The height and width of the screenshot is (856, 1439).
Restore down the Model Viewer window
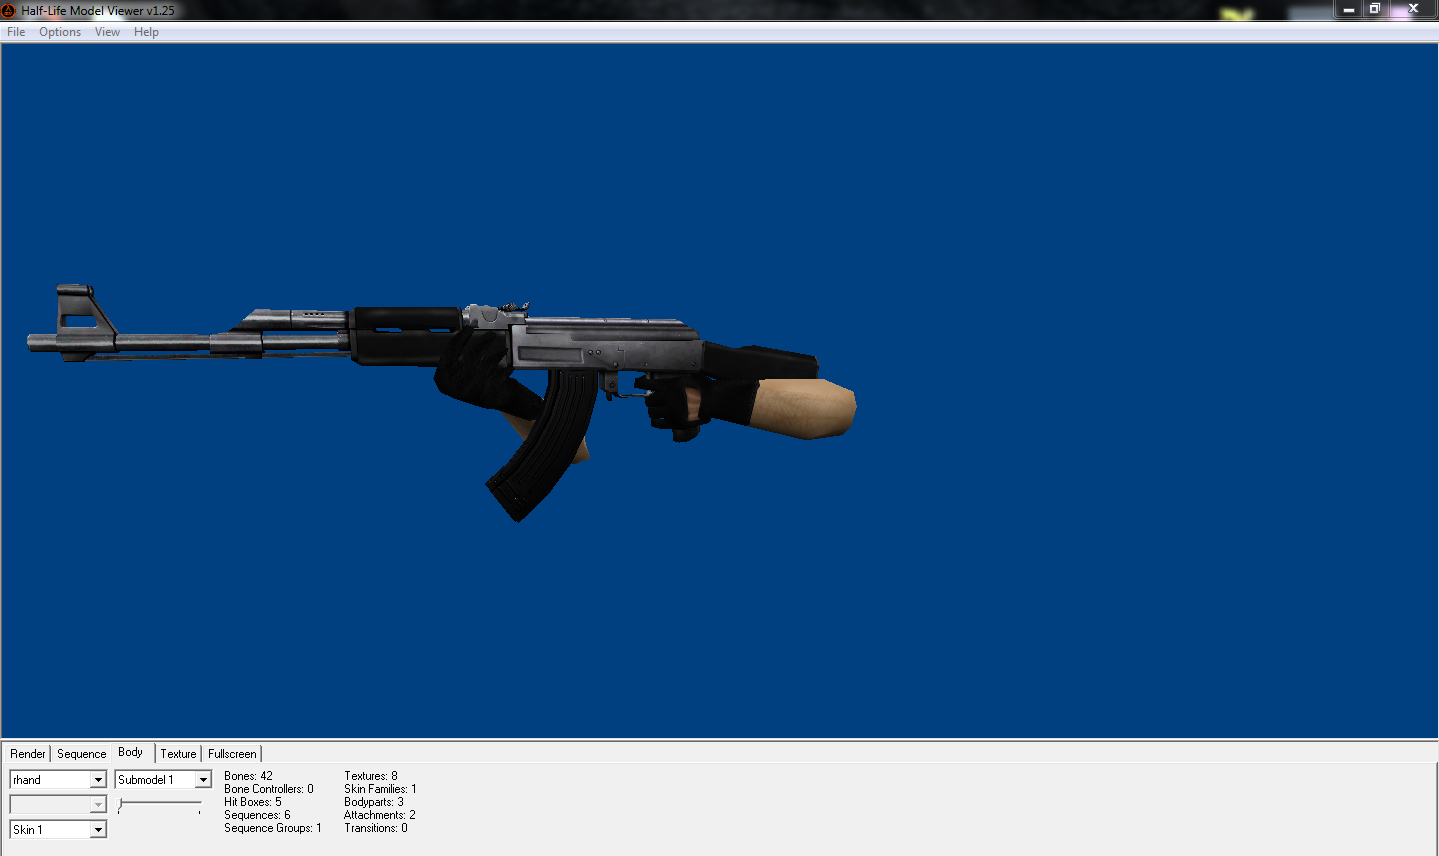pos(1375,9)
